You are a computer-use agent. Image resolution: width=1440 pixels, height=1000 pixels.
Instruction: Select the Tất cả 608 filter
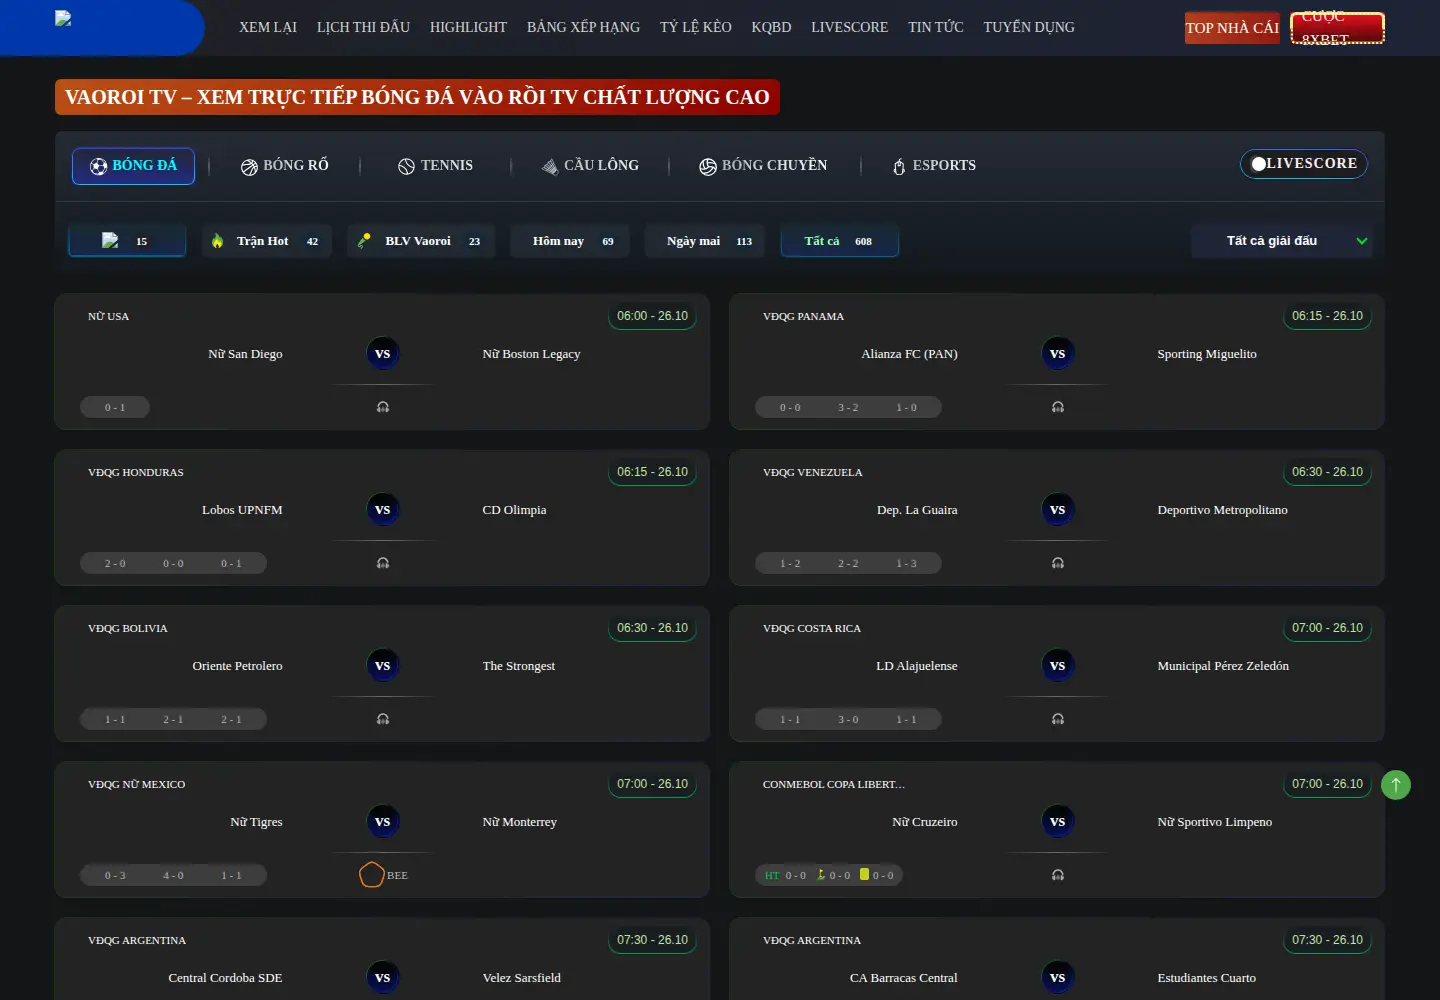coord(840,241)
